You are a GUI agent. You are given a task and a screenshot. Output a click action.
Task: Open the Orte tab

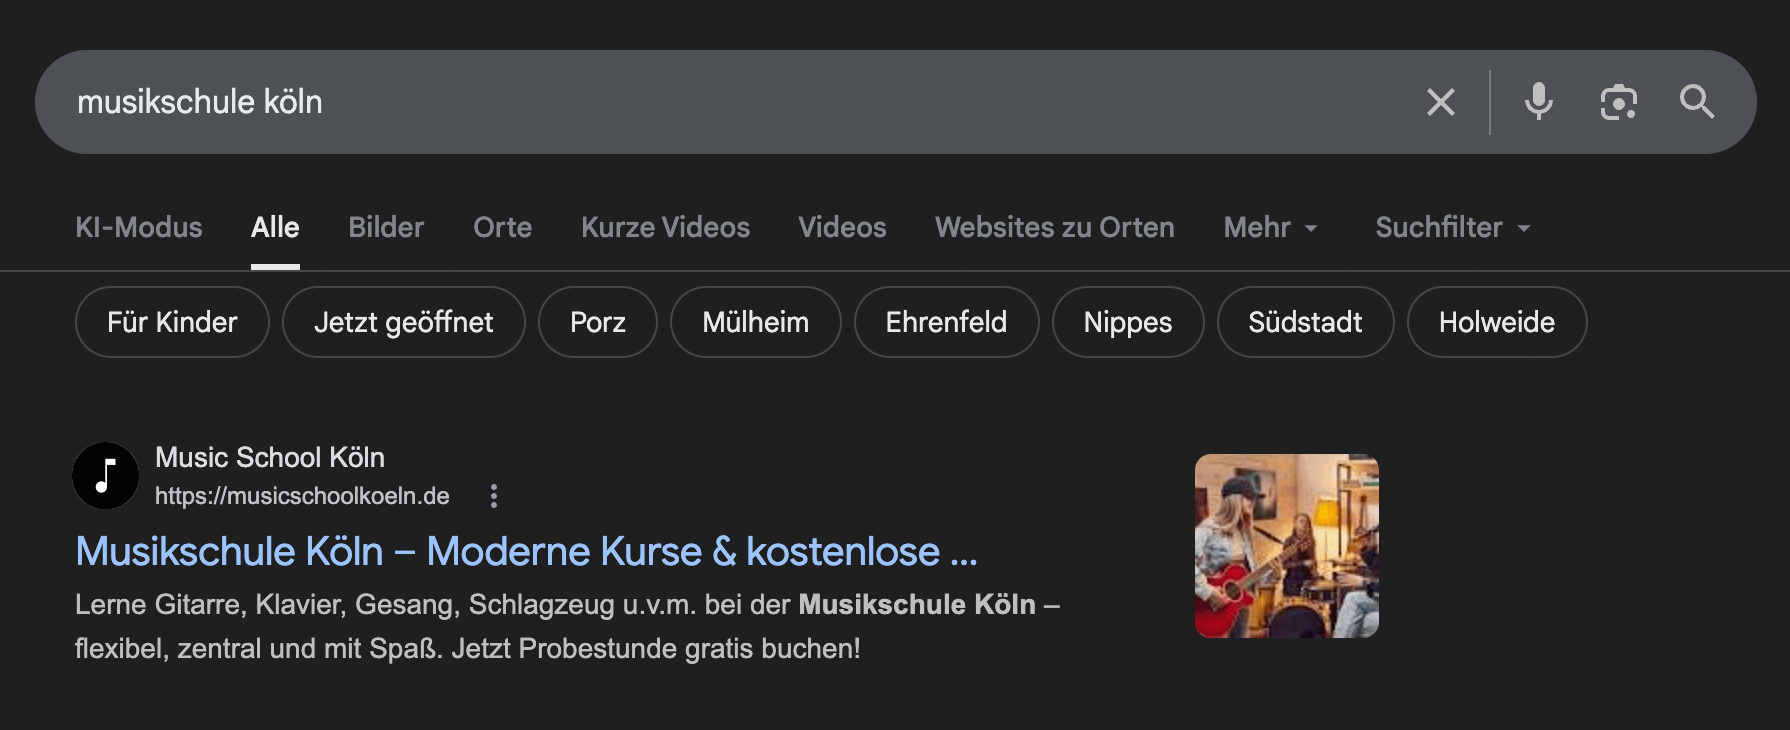(502, 228)
